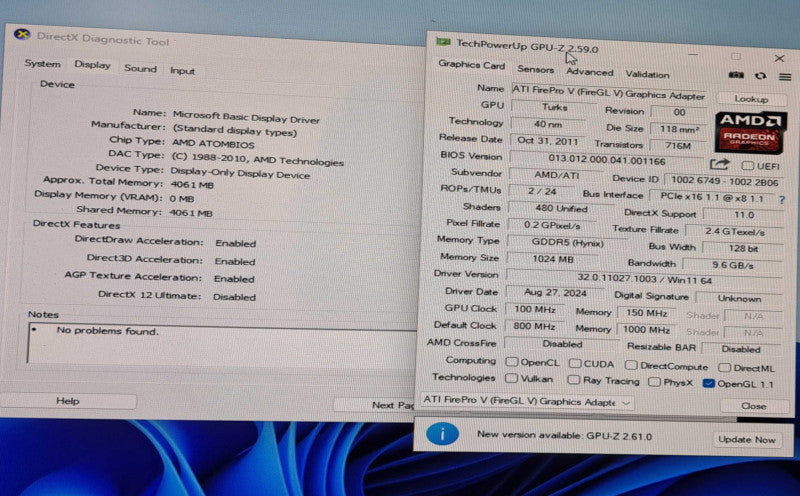Click the Die Size value 118 mm²
The image size is (800, 496).
[679, 130]
